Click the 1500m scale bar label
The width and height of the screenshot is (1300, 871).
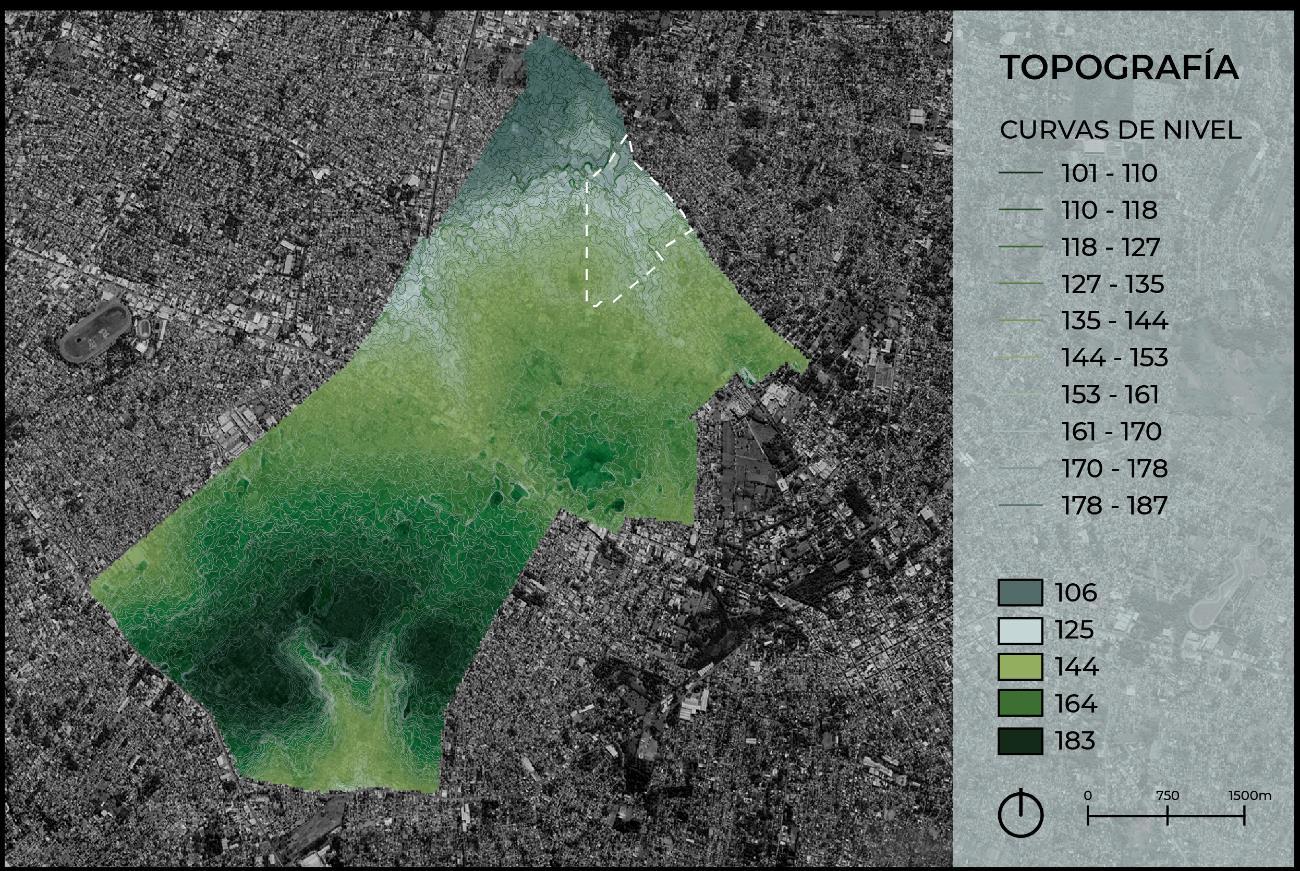coord(1250,796)
